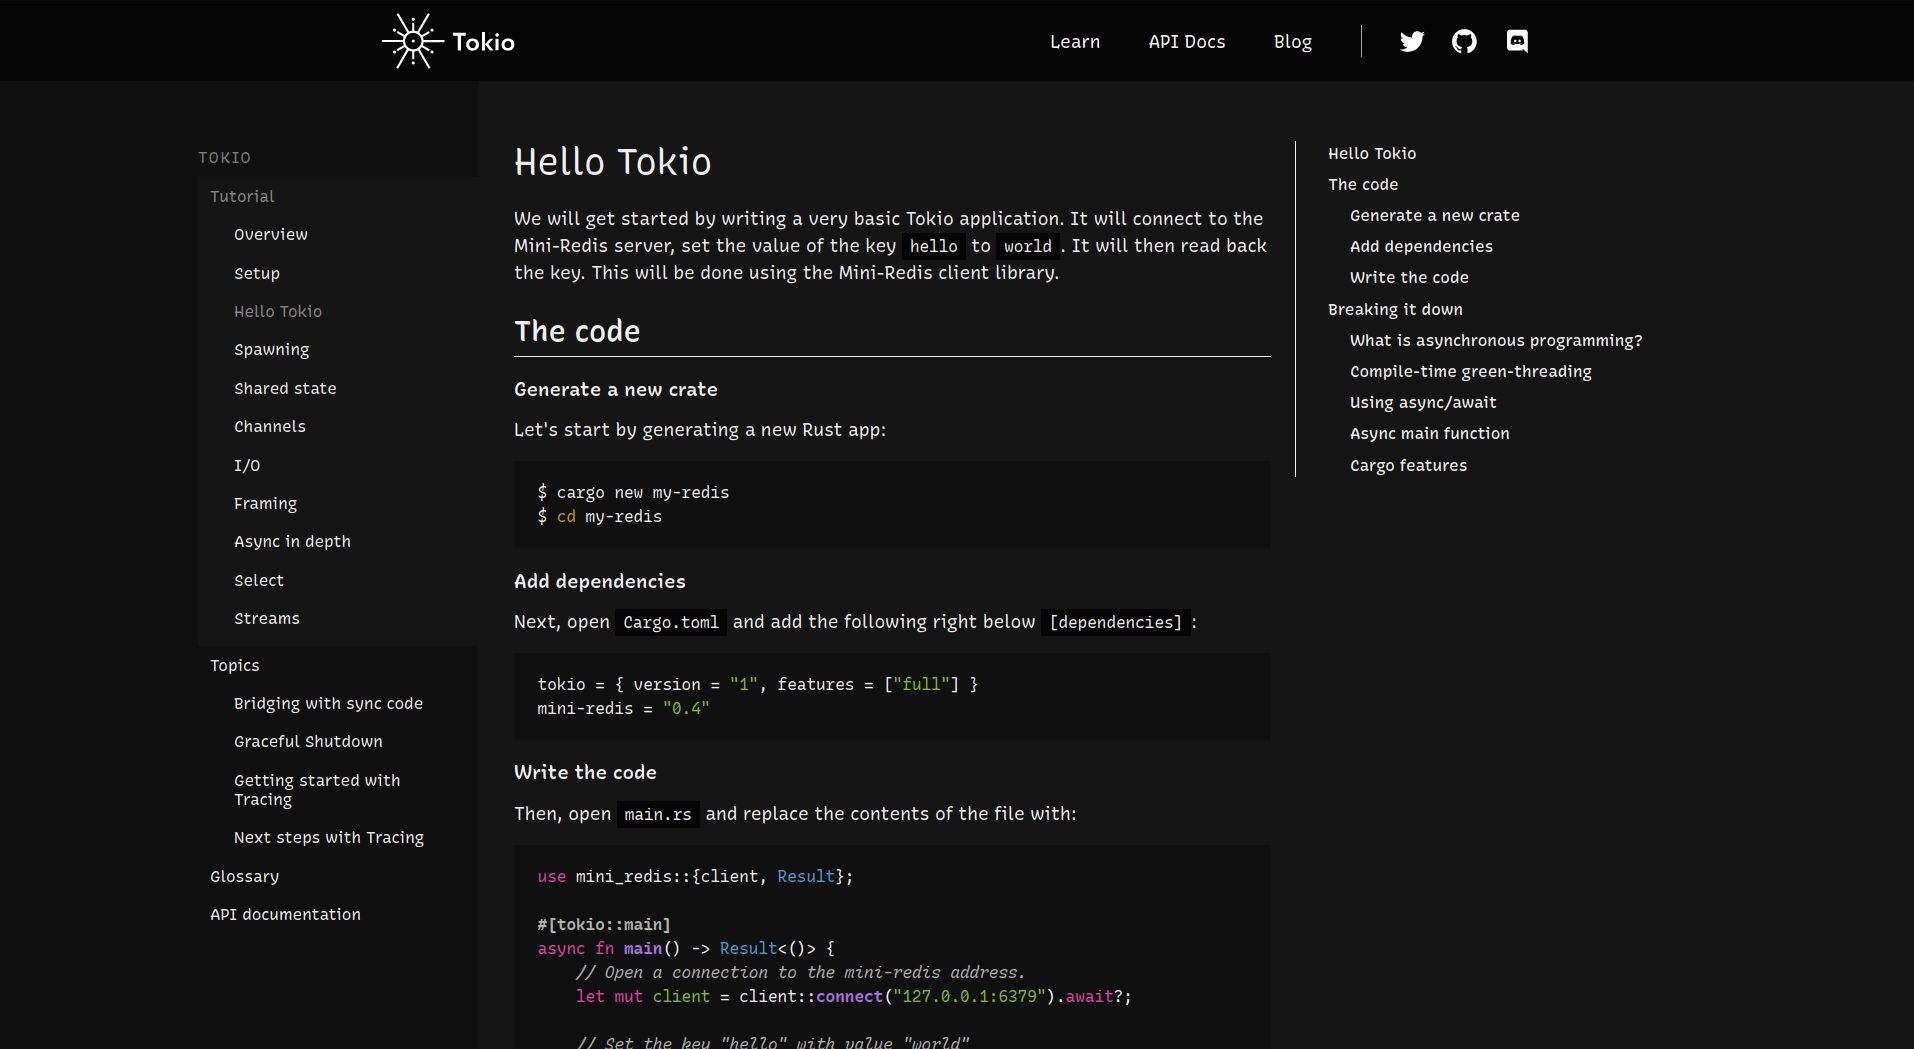Jump to Hello Tokio in contents
Viewport: 1914px width, 1049px height.
coord(1372,153)
